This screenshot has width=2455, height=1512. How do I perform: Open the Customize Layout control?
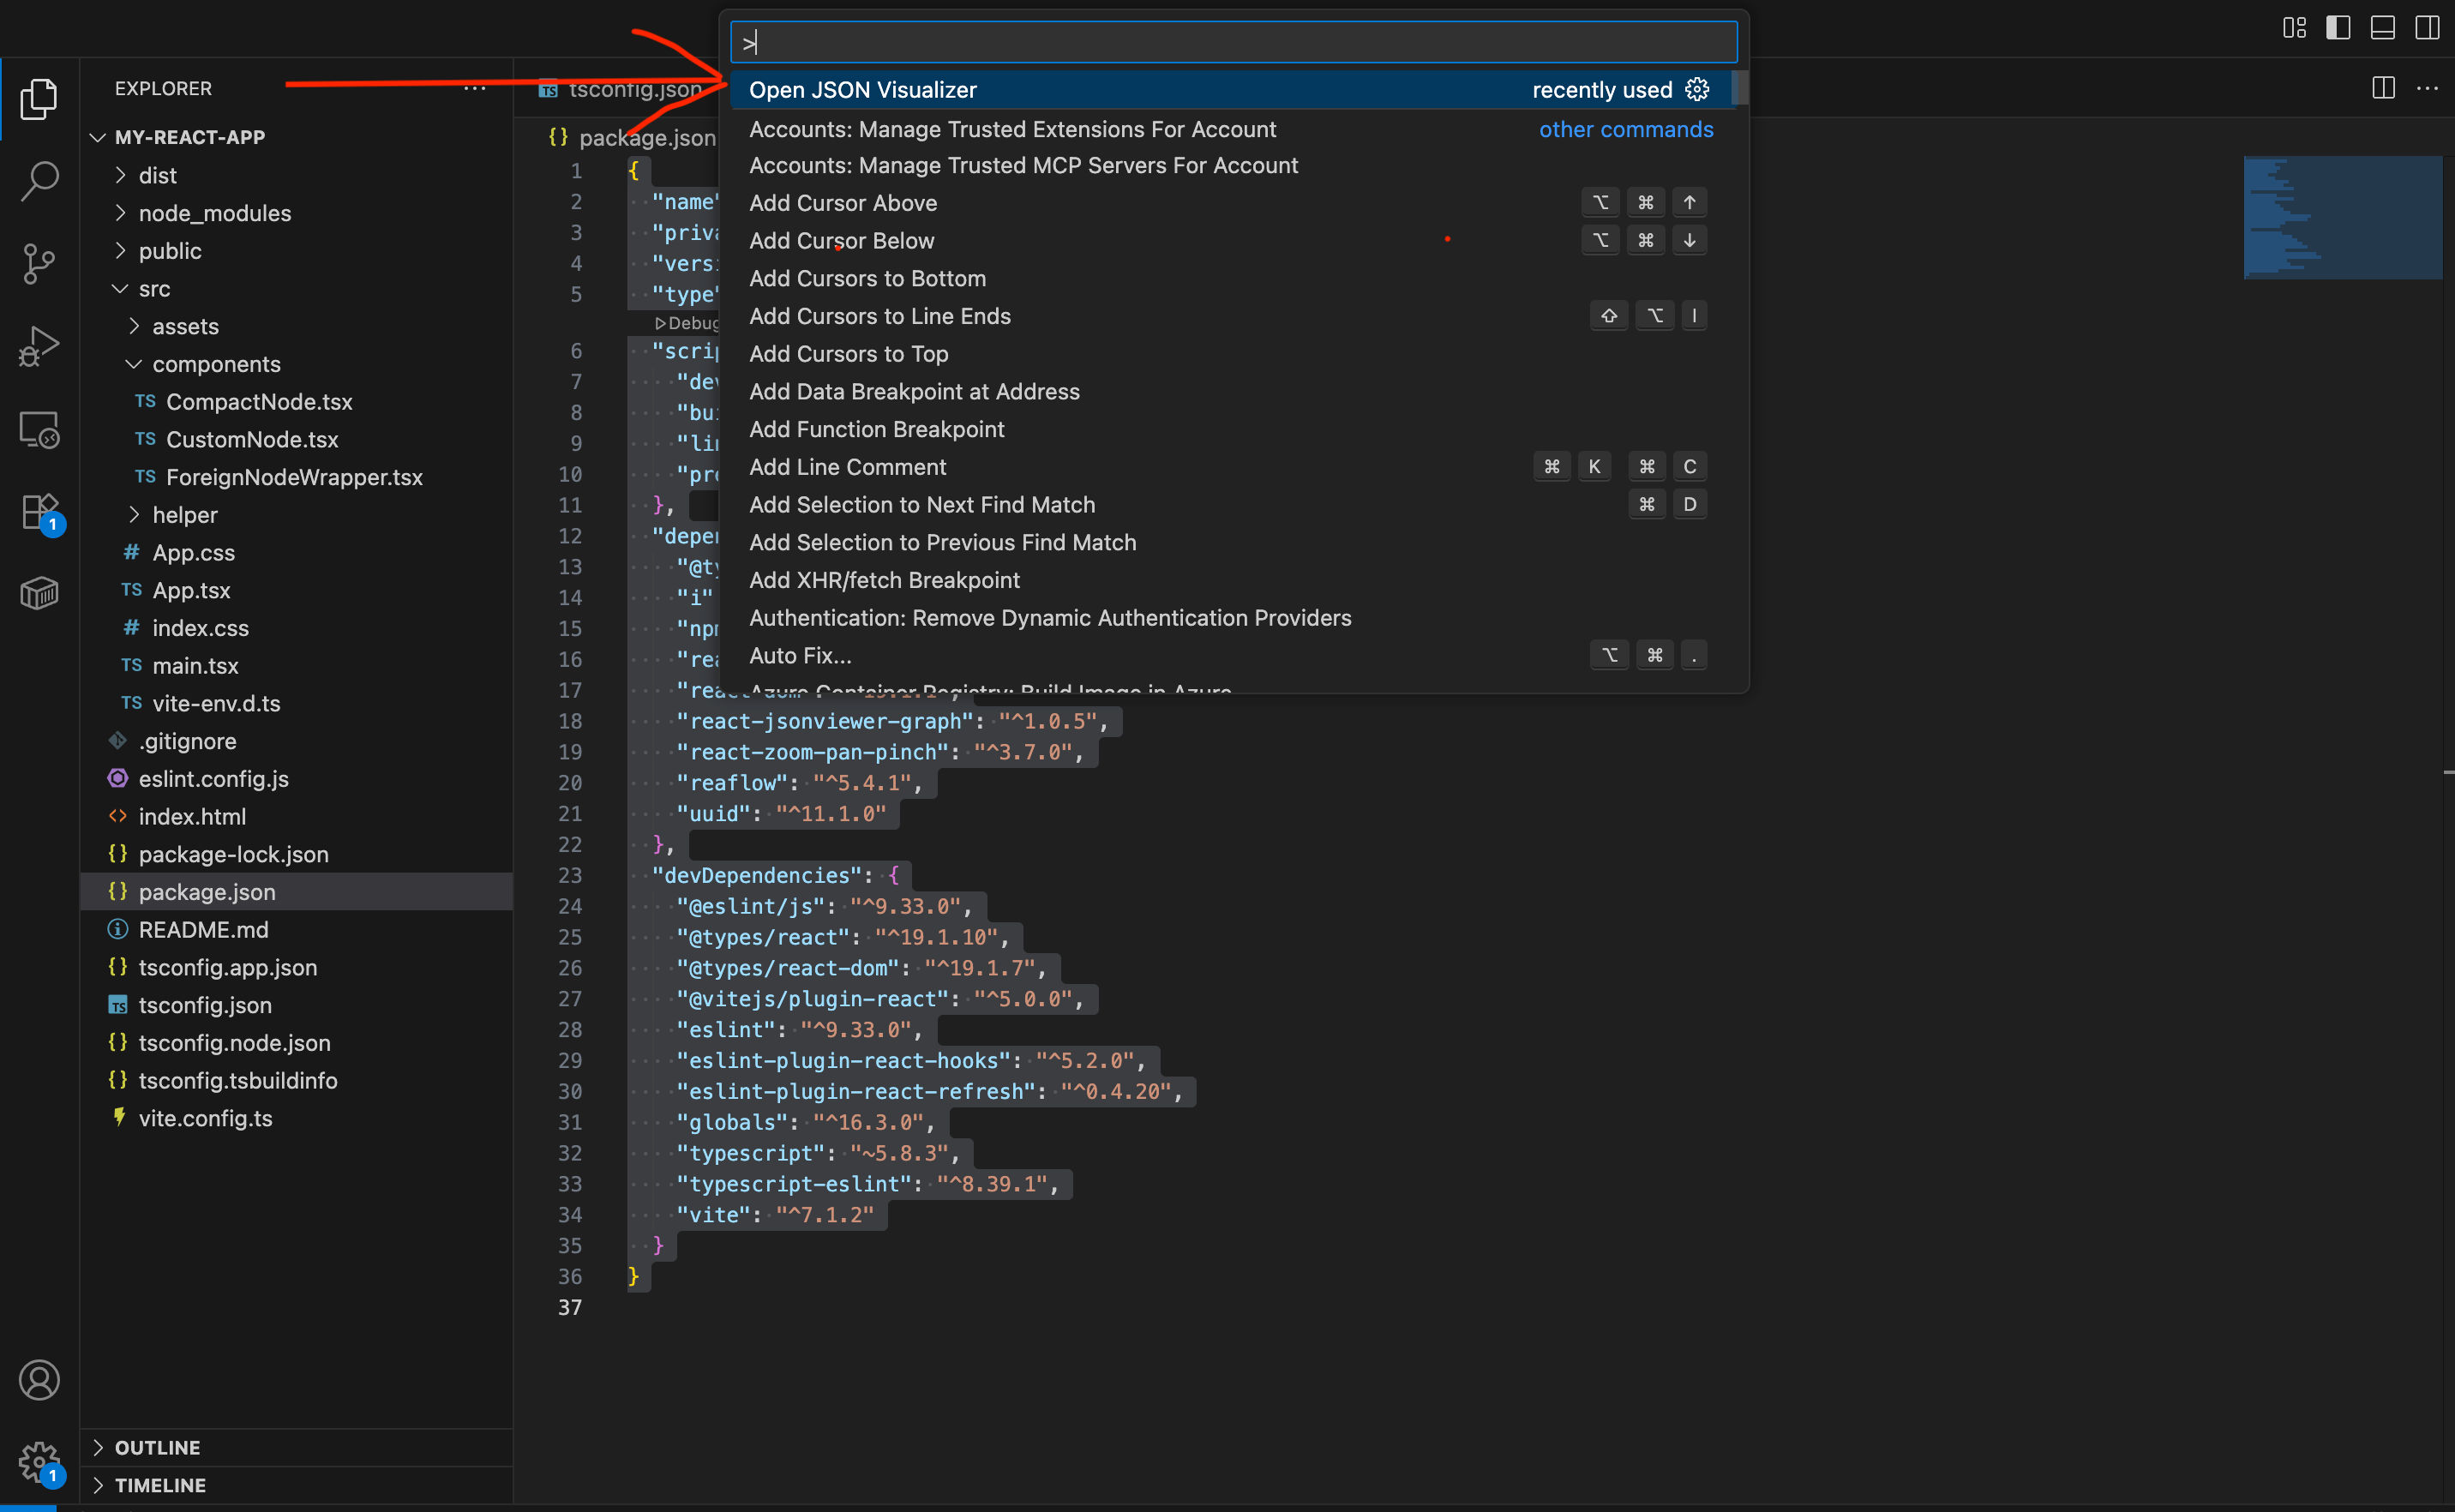[x=2294, y=27]
